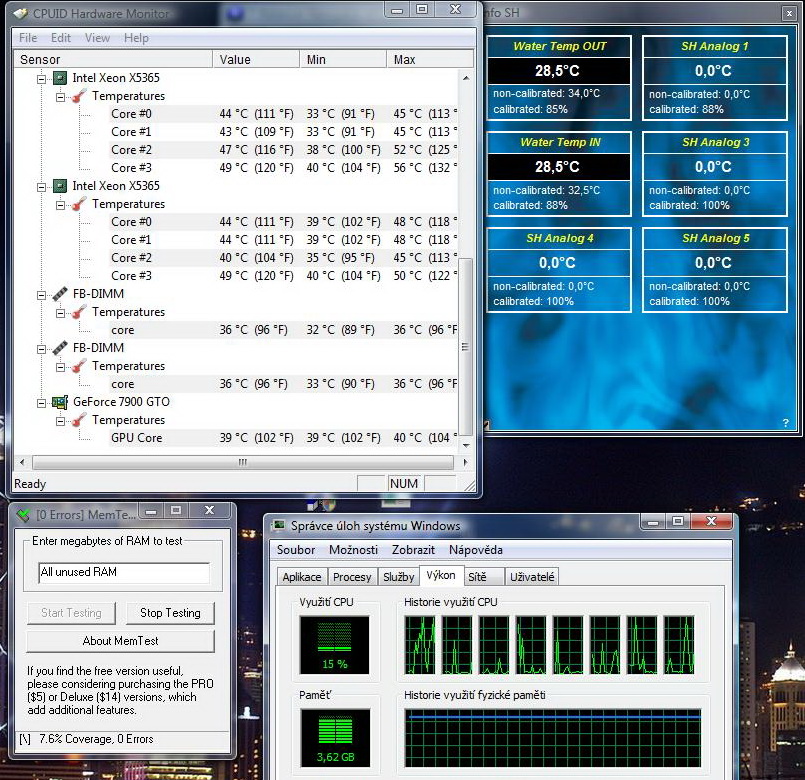The height and width of the screenshot is (780, 805).
Task: Click the horizontal scrollbar in Hardware Monitor
Action: (240, 463)
